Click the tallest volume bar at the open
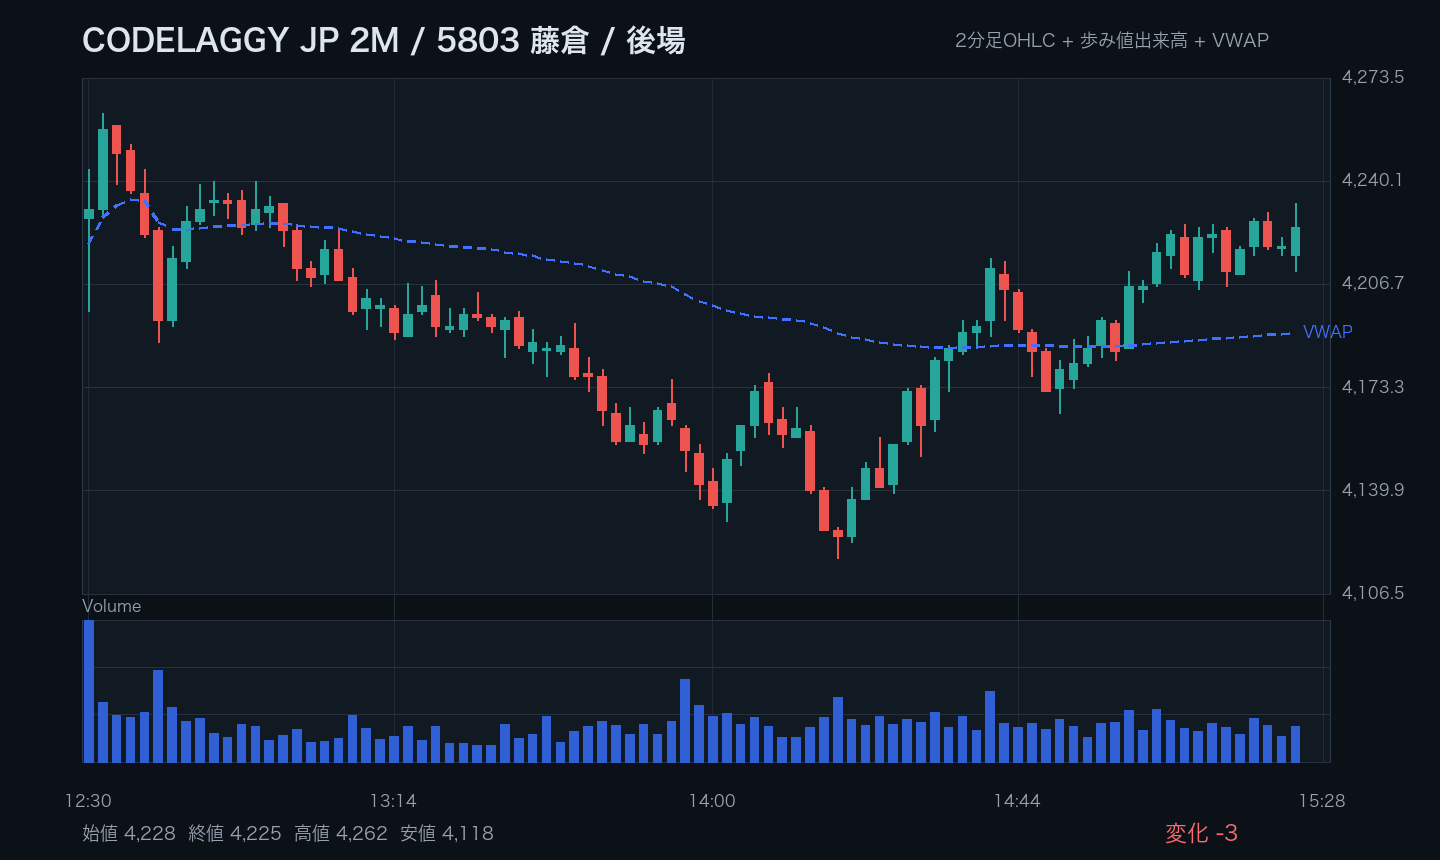1440x860 pixels. (89, 691)
